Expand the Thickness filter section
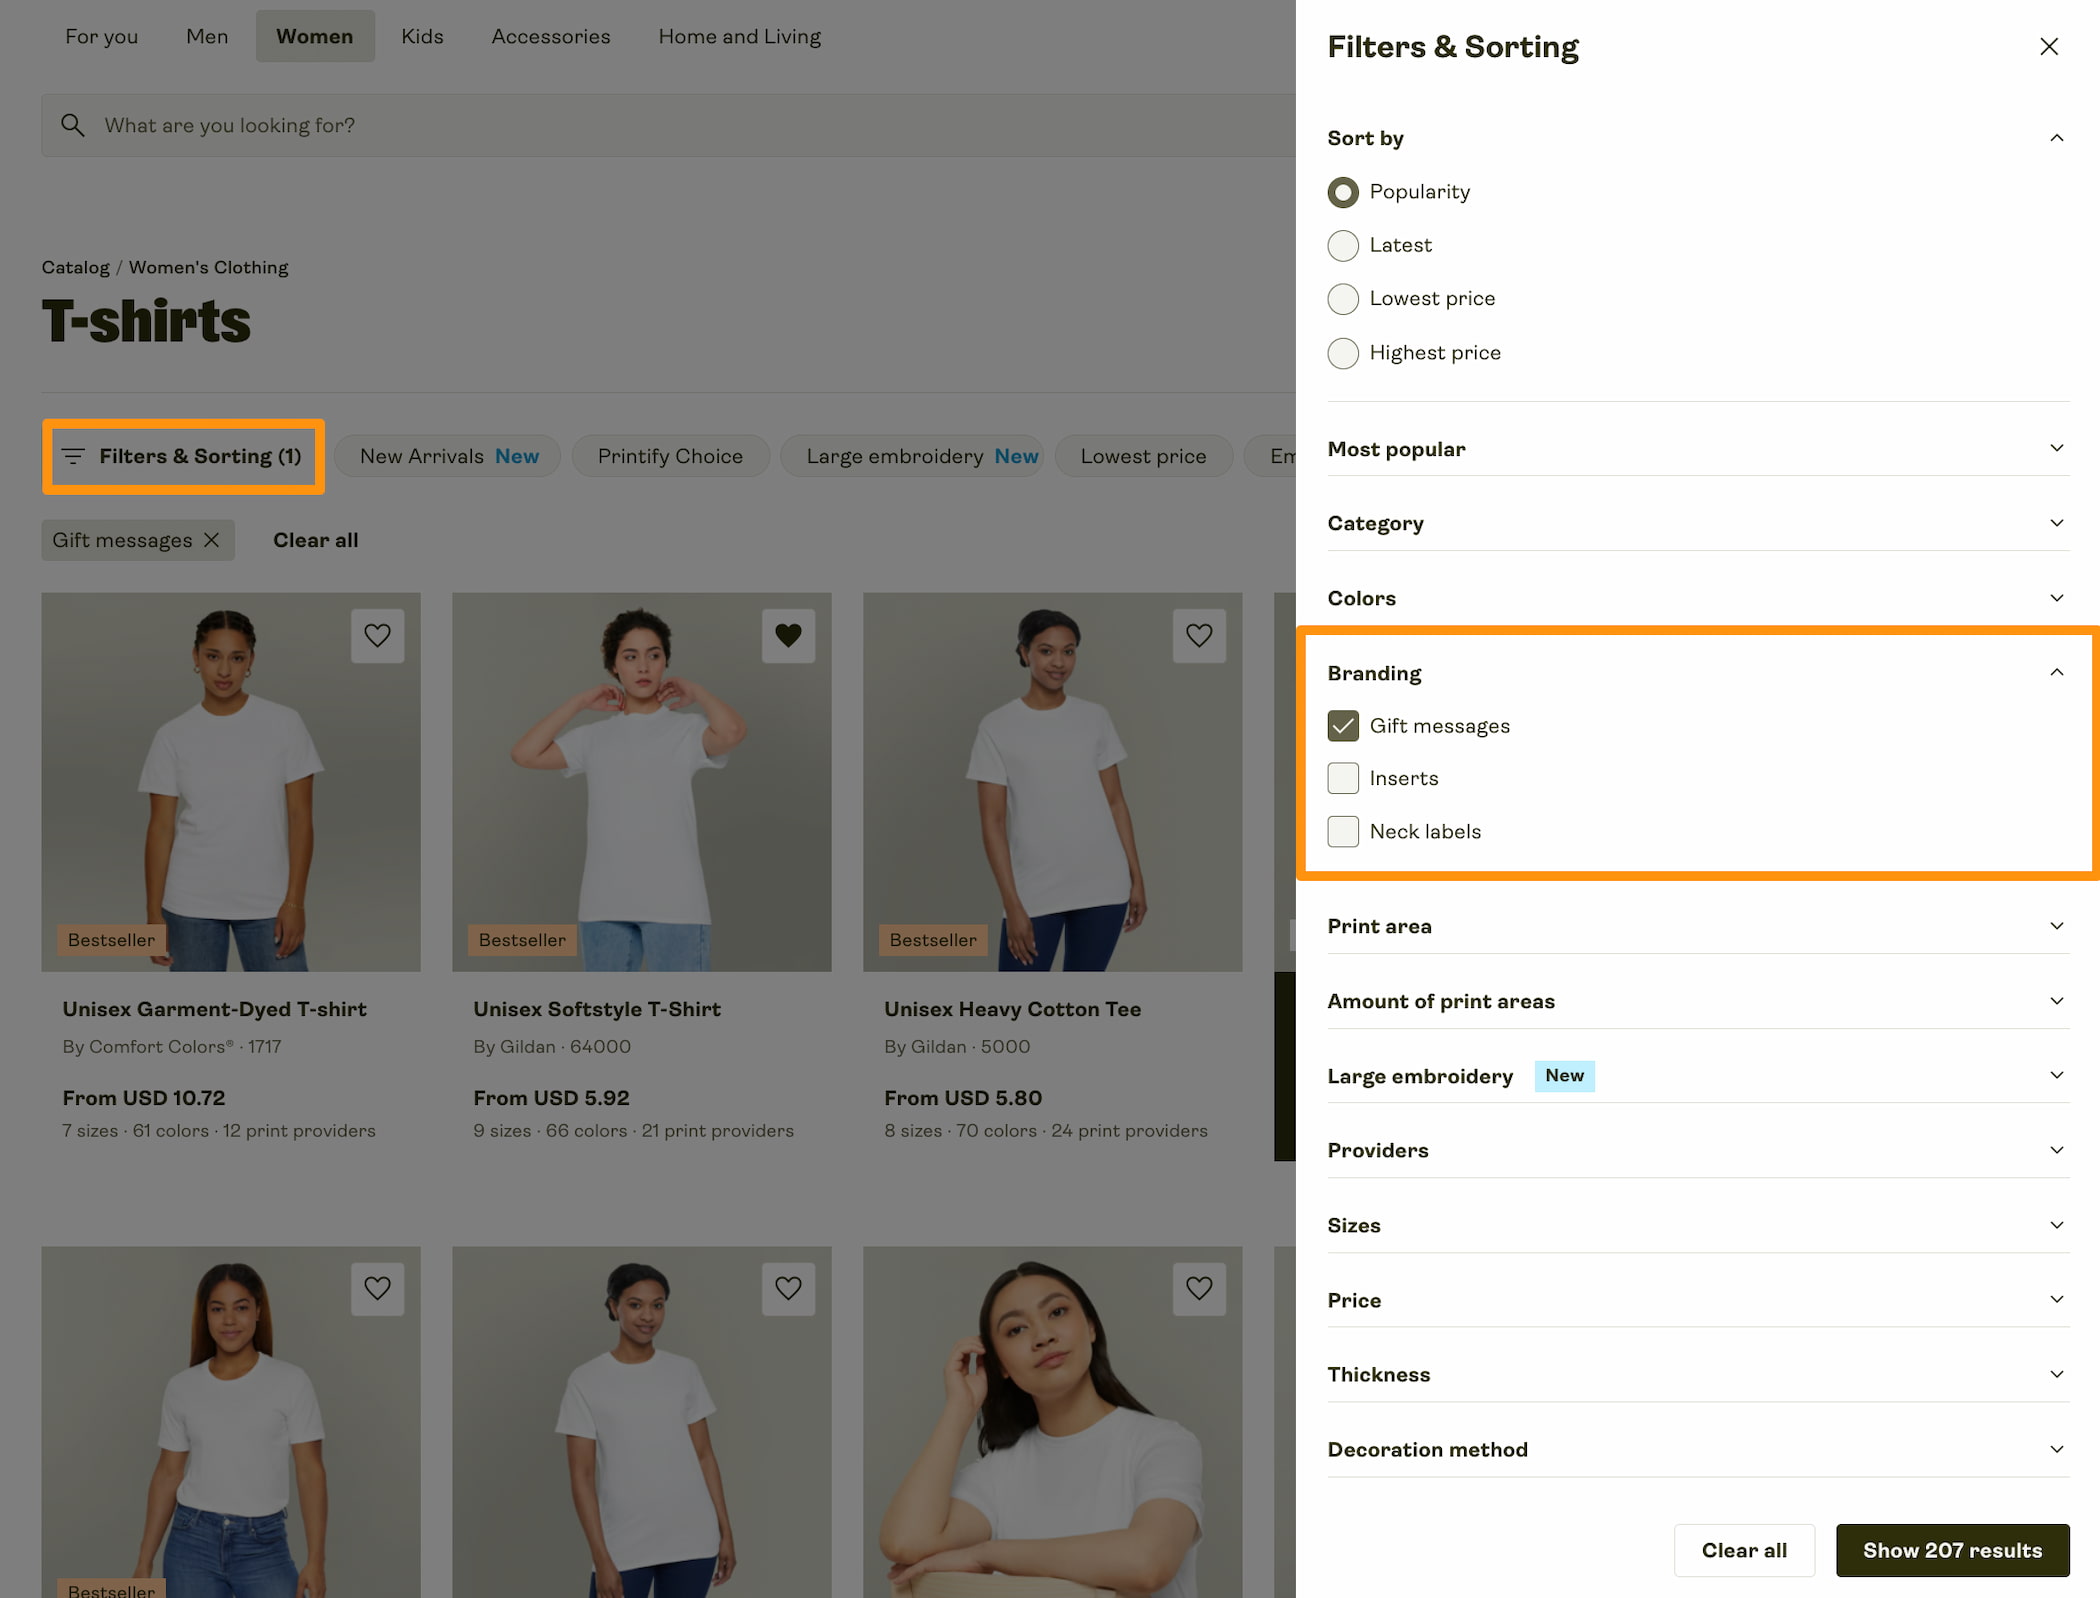Screen dimensions: 2100x1598 (x=1698, y=1374)
